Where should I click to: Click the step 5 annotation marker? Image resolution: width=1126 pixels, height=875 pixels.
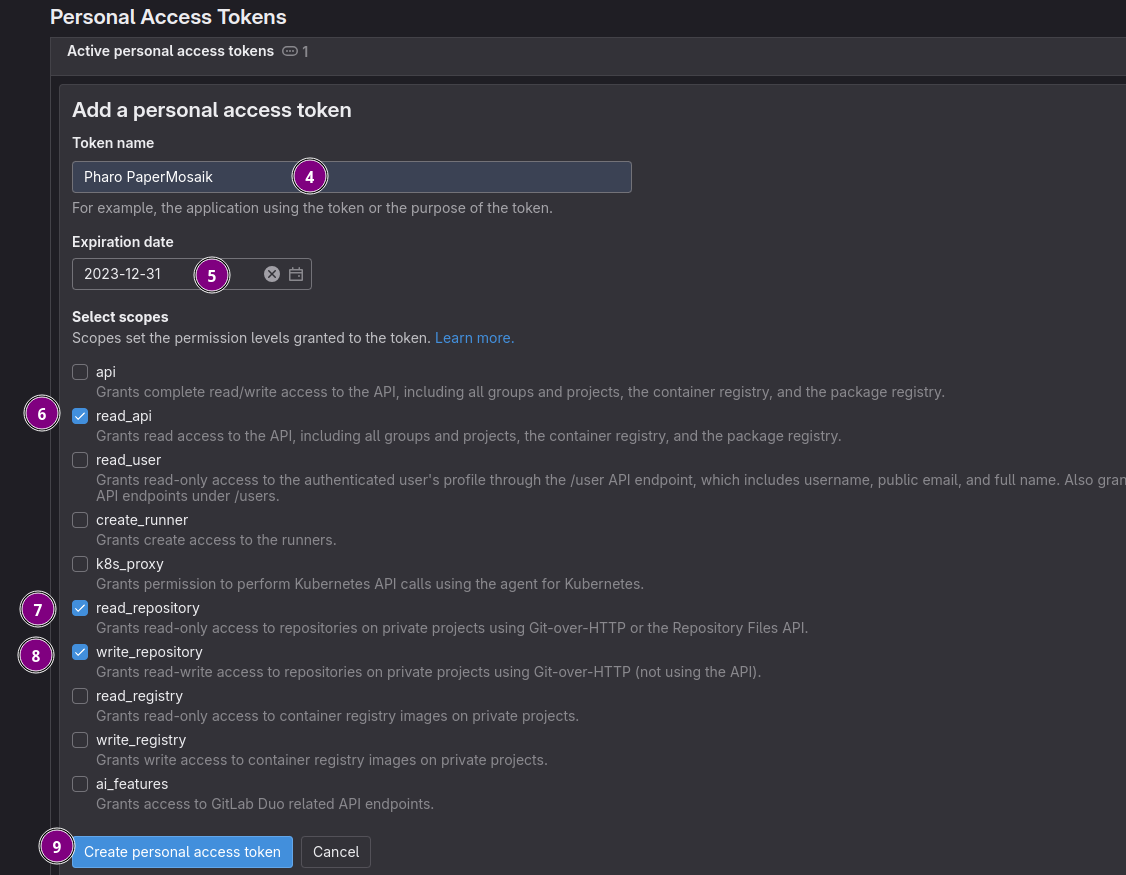[x=211, y=274]
